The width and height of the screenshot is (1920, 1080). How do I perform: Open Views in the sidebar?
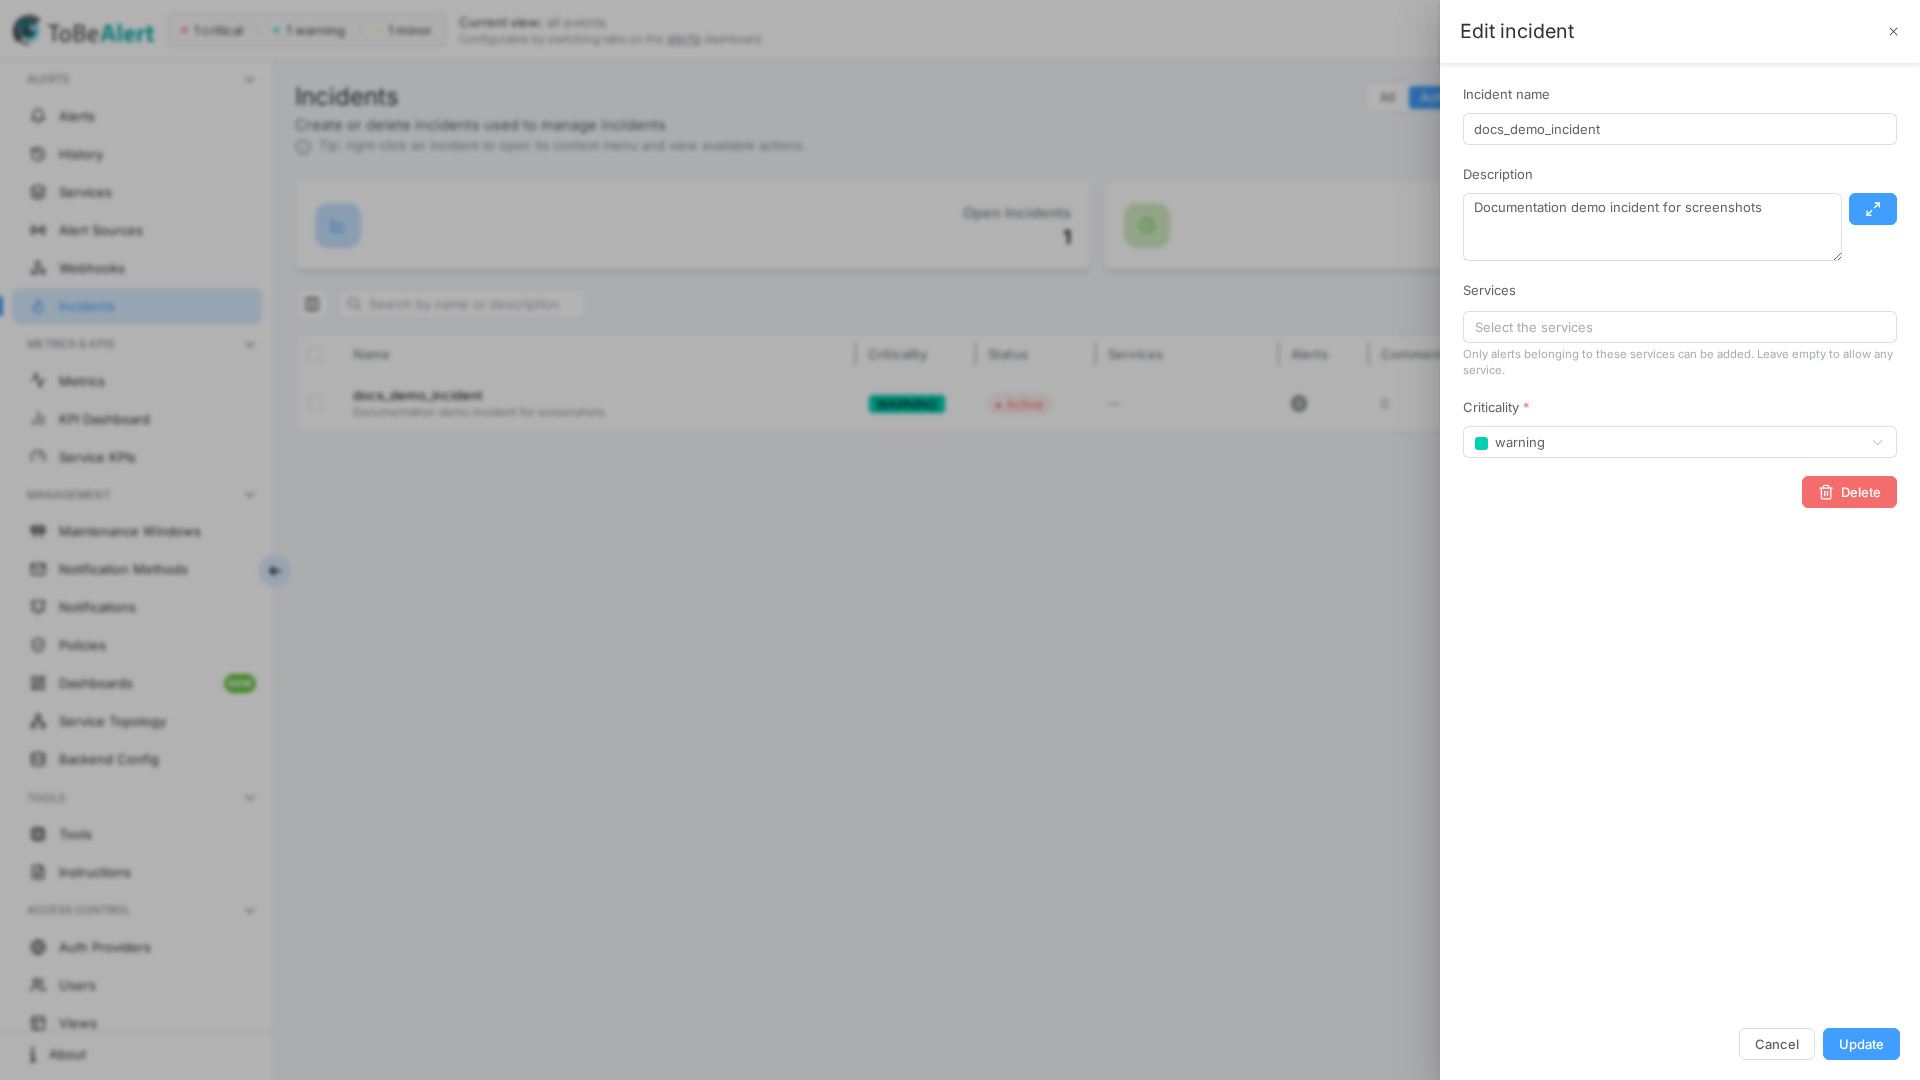tap(137, 1023)
